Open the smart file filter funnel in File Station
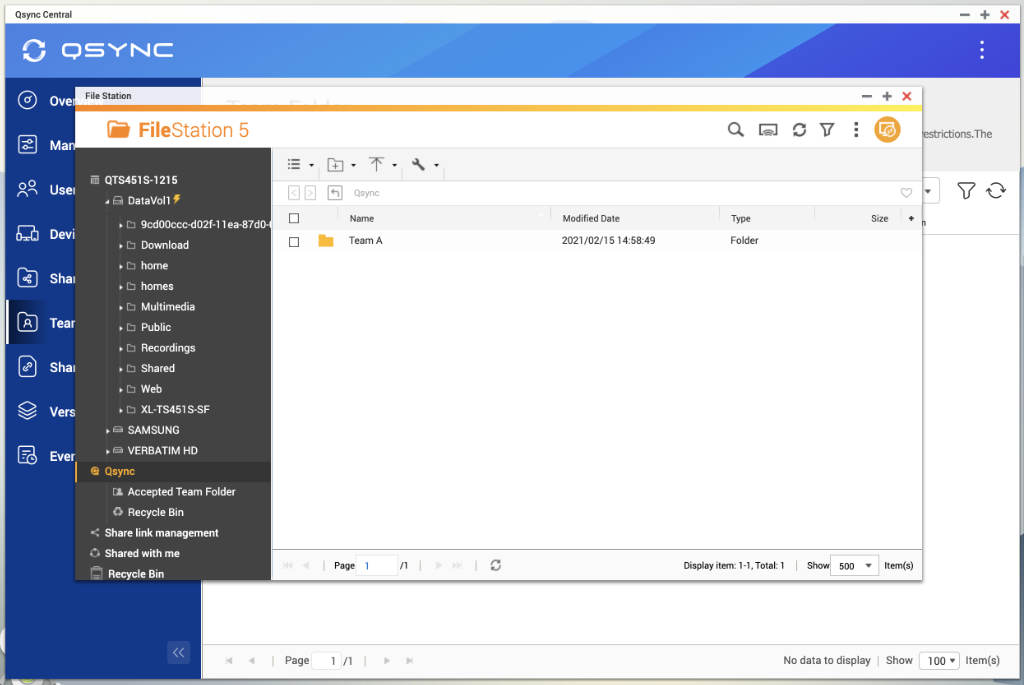1024x685 pixels. [x=827, y=130]
